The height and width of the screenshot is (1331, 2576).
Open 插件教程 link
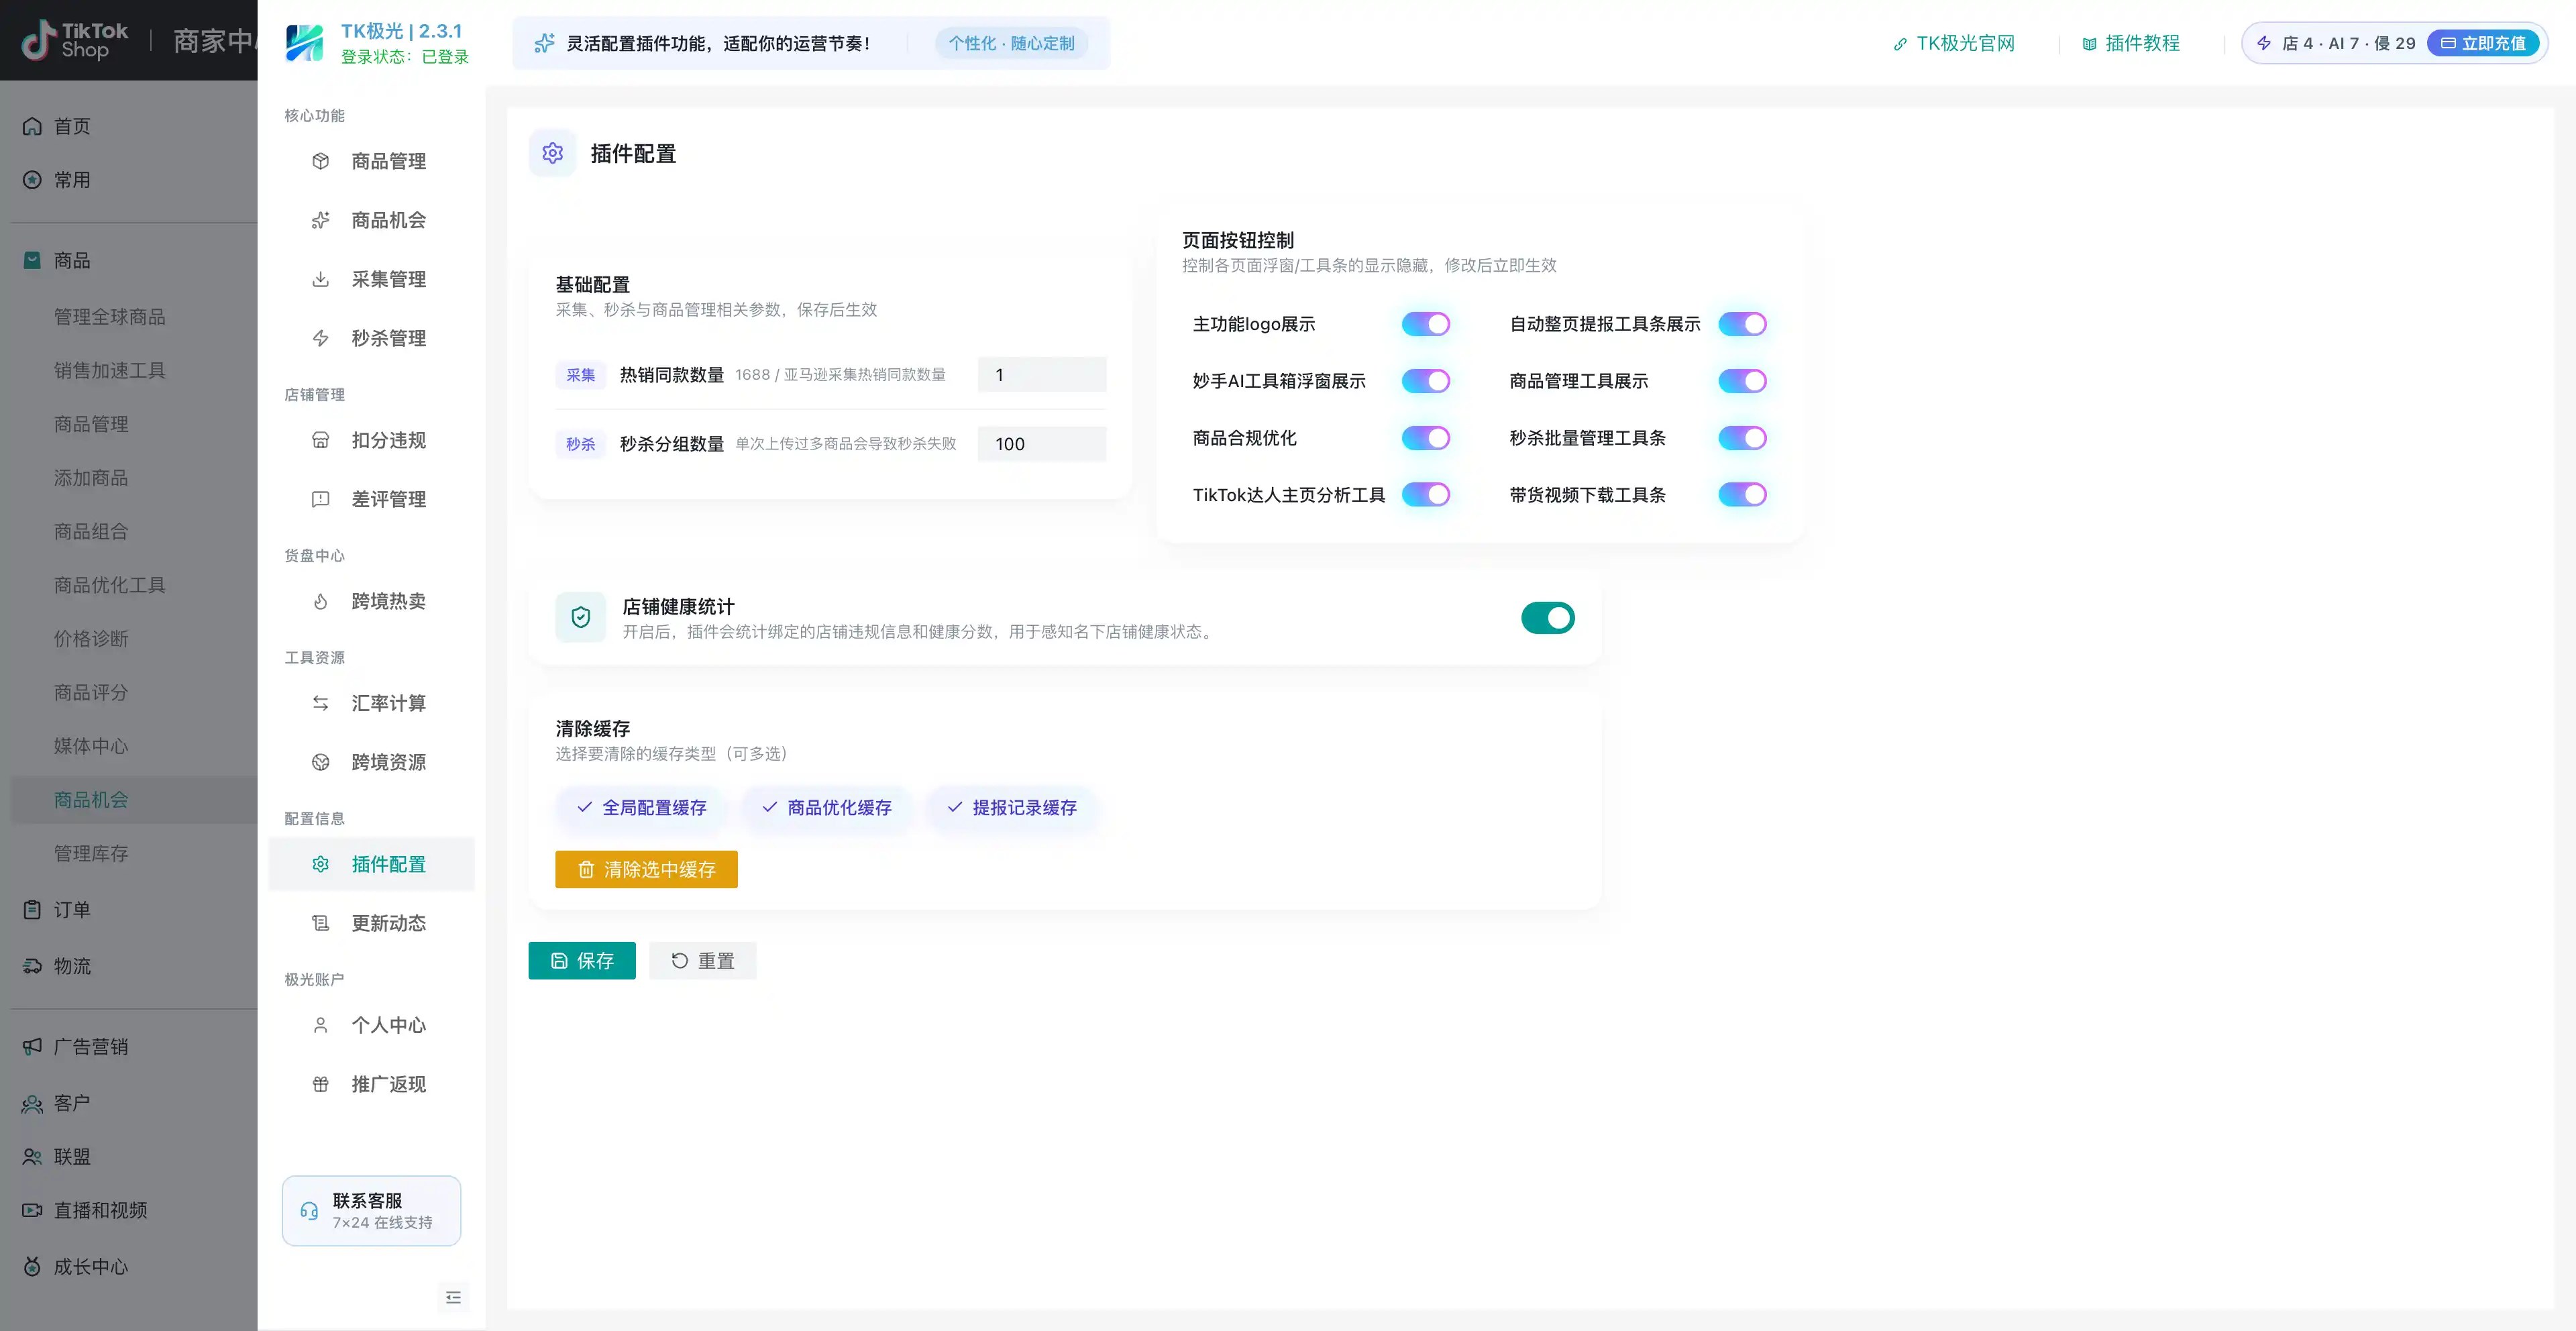[2130, 43]
